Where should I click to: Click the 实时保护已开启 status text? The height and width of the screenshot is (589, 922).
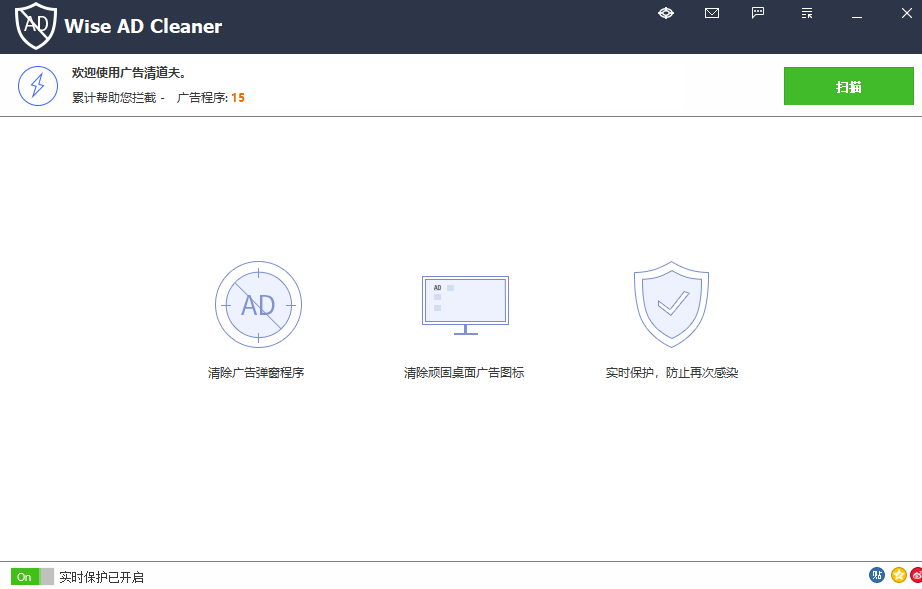click(101, 577)
